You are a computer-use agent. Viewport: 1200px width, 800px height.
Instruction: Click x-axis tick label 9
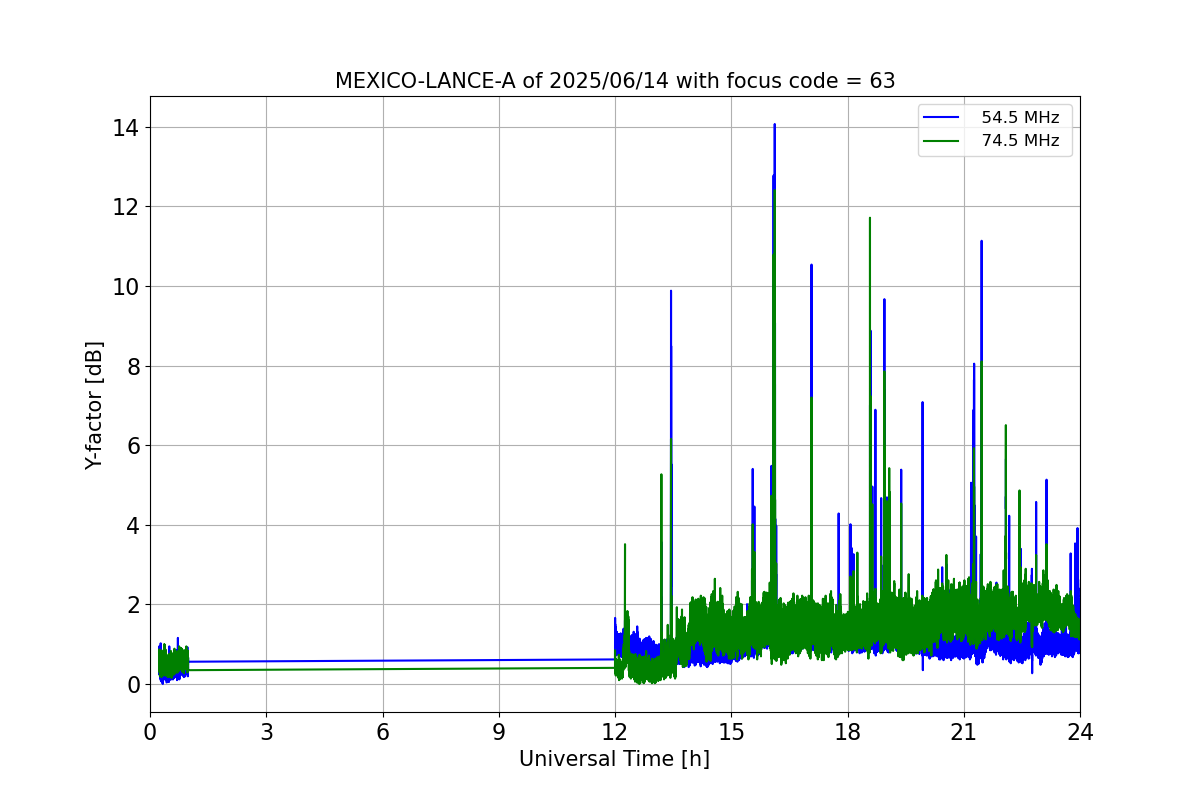coord(499,732)
